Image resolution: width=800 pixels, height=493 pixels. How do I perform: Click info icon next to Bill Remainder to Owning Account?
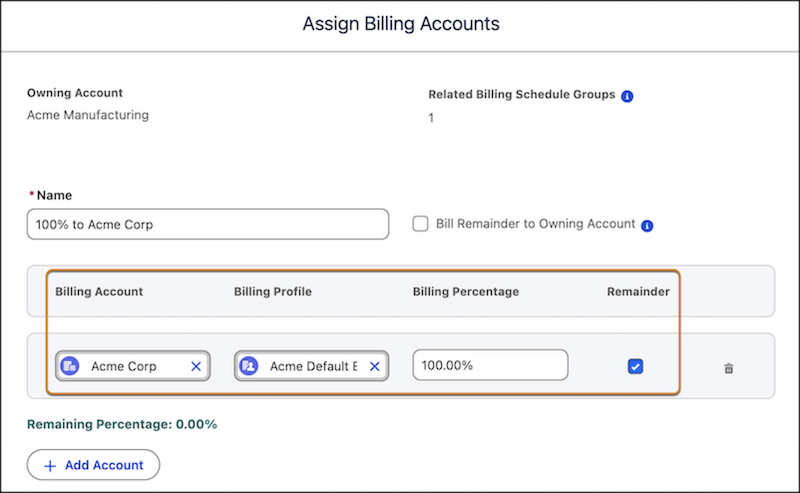coord(647,226)
